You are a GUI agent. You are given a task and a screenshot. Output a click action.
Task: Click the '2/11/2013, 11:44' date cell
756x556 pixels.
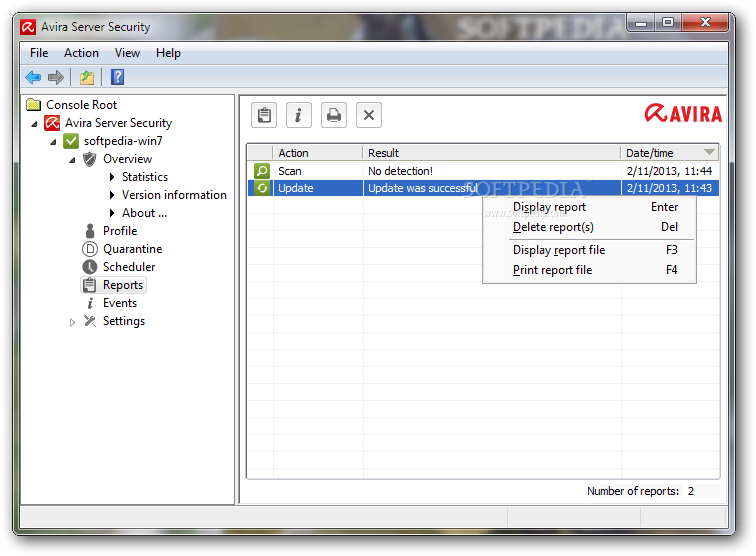click(669, 171)
